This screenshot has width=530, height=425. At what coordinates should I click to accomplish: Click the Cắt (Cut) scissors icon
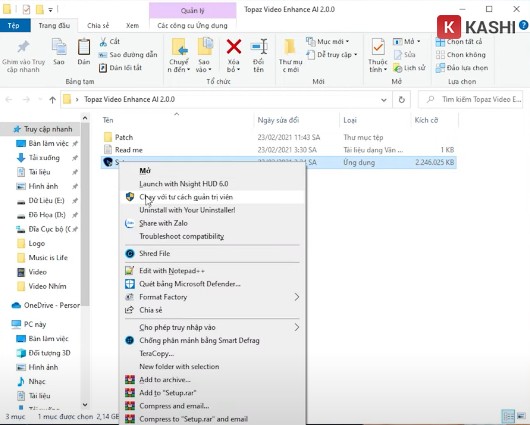tap(103, 42)
